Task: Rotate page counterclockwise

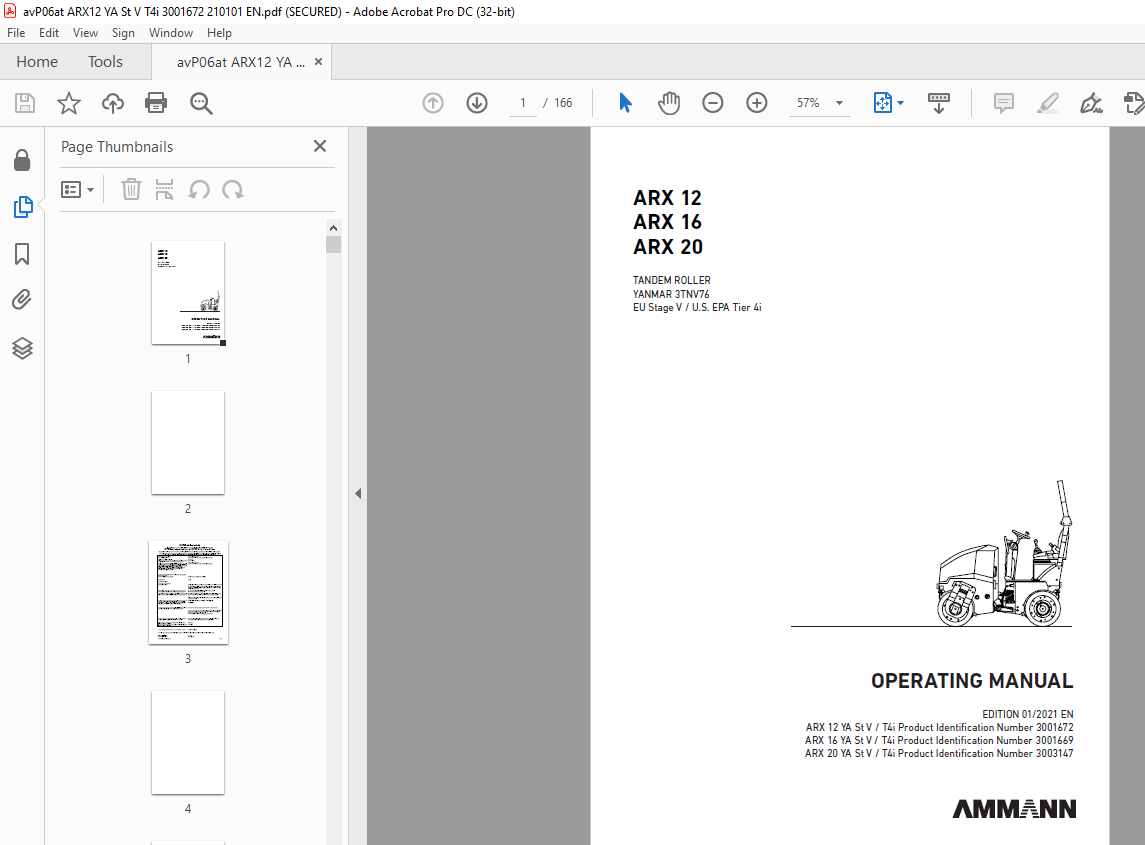Action: (199, 190)
